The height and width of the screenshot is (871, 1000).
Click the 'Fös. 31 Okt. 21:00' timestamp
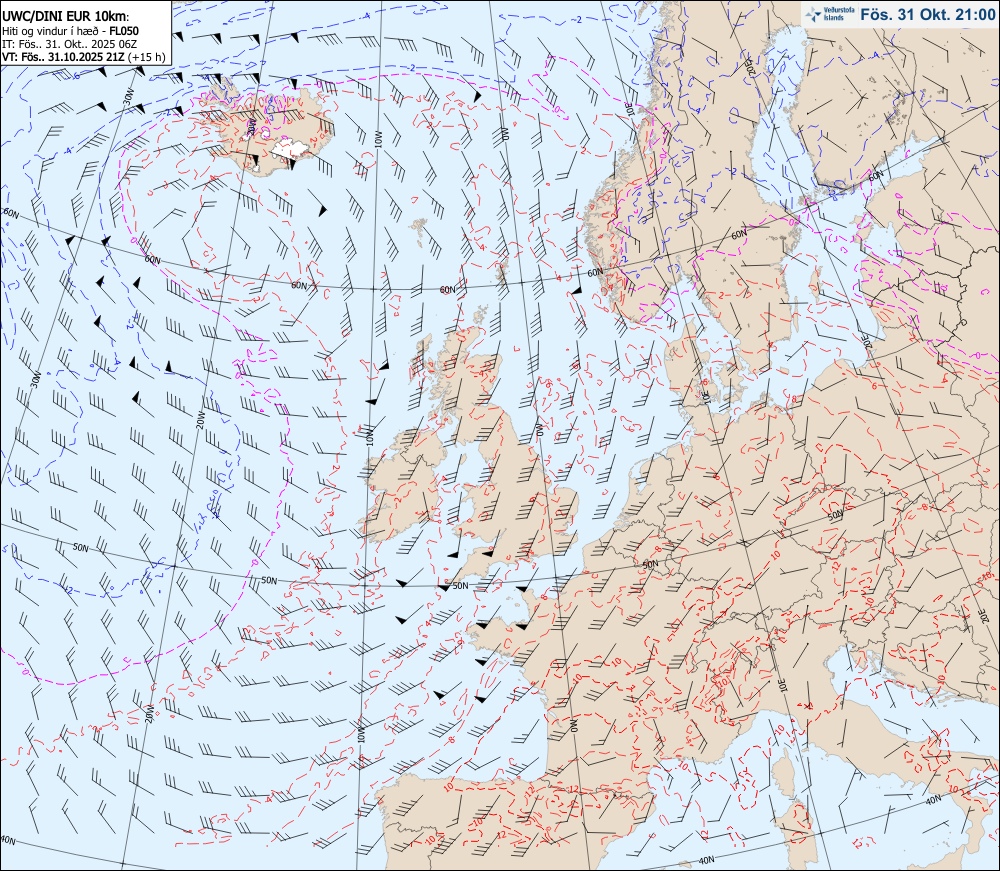927,14
